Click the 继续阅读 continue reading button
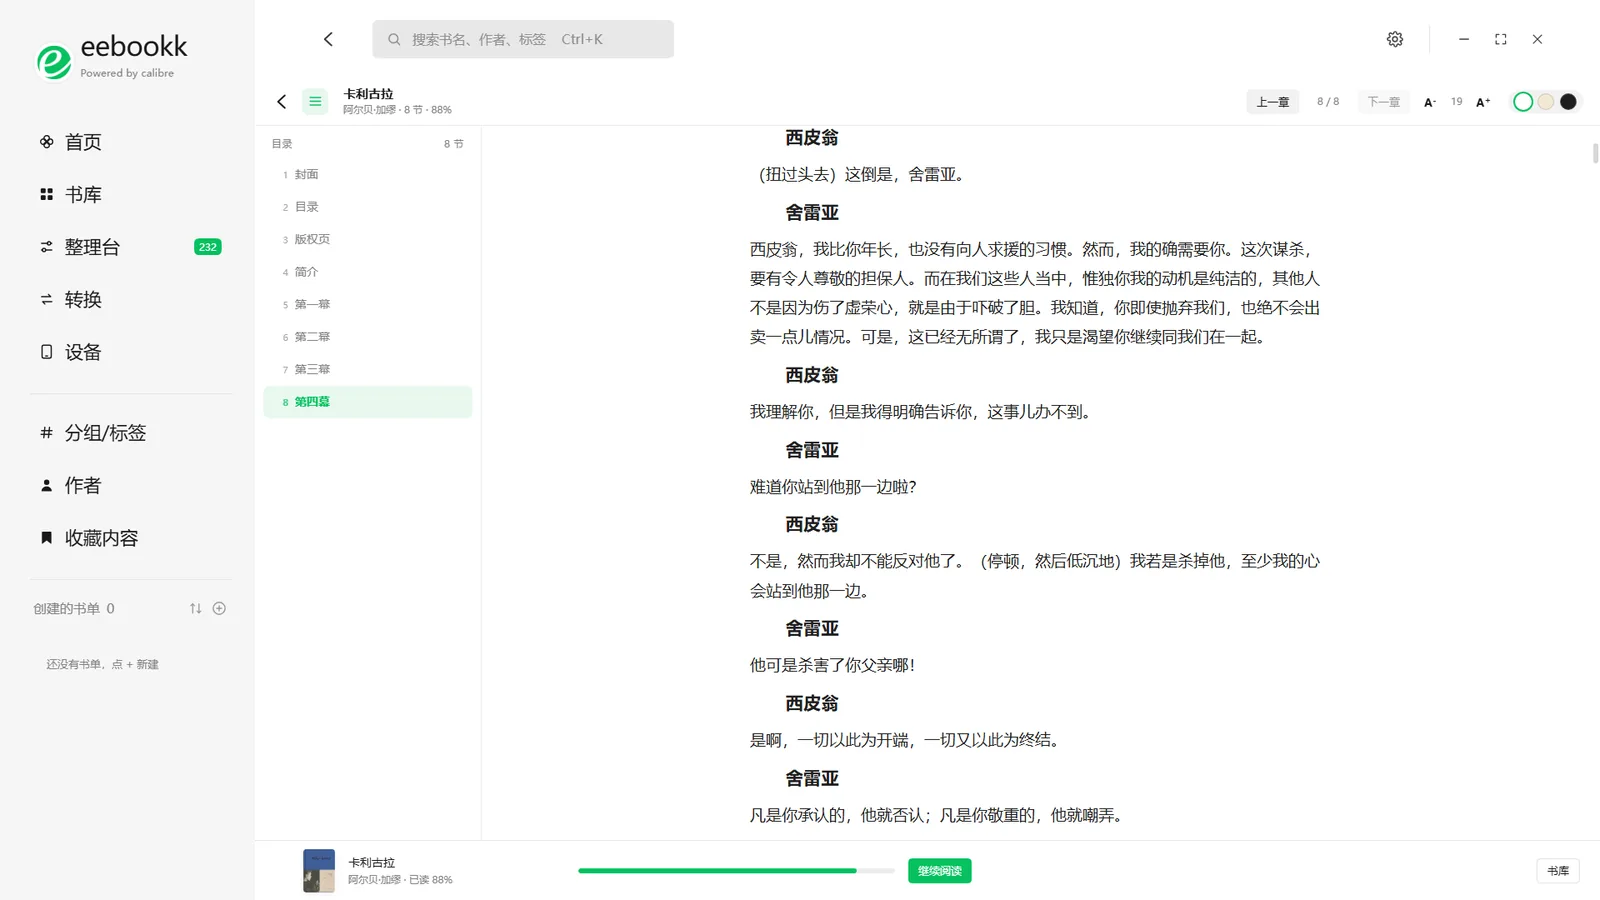Viewport: 1600px width, 900px height. coord(940,871)
